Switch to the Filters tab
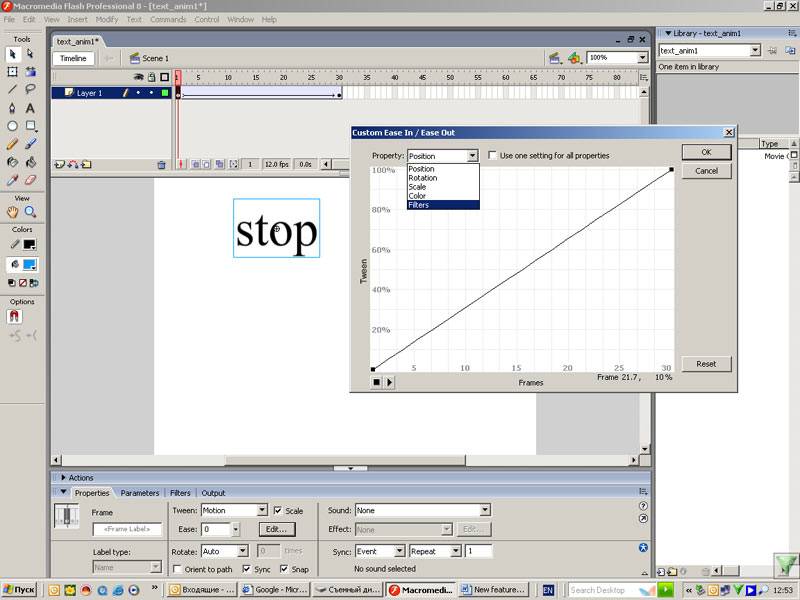 pos(180,493)
